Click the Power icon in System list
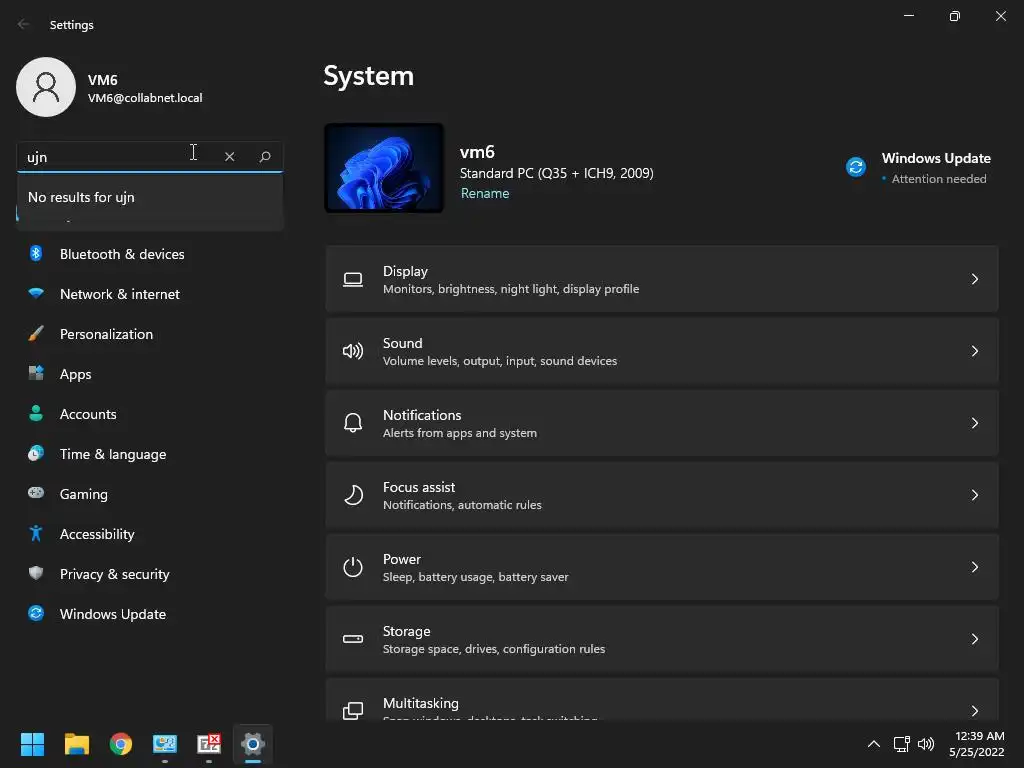 [x=353, y=567]
